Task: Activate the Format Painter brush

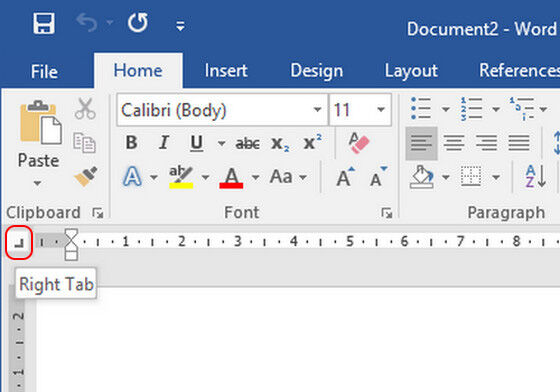Action: pyautogui.click(x=86, y=176)
